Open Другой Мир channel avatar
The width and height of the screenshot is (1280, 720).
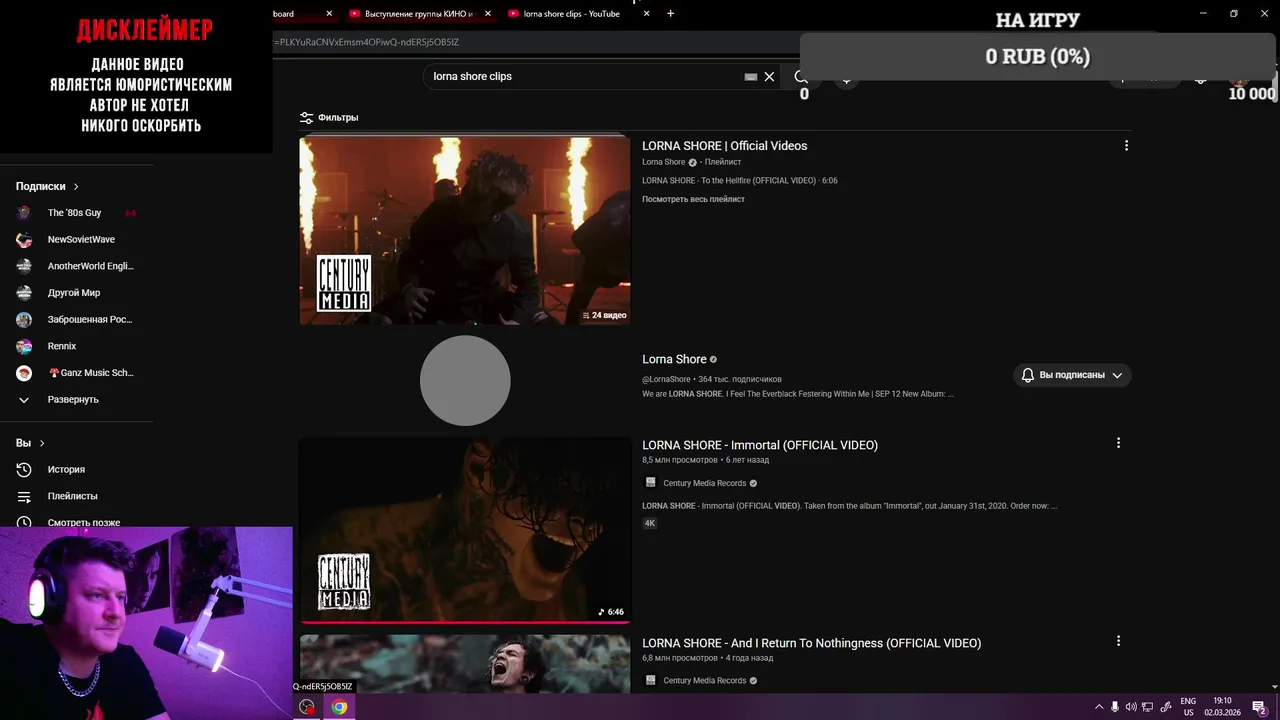24,293
